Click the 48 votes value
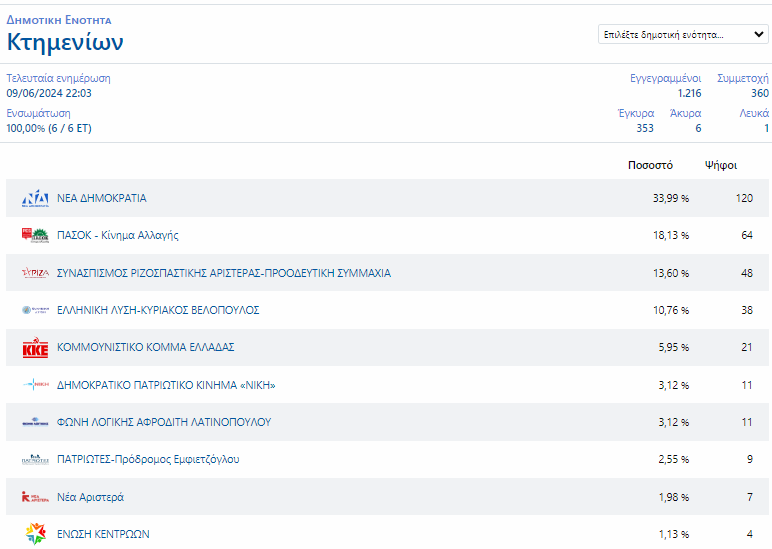Viewport: 772px width, 549px height. [x=747, y=273]
